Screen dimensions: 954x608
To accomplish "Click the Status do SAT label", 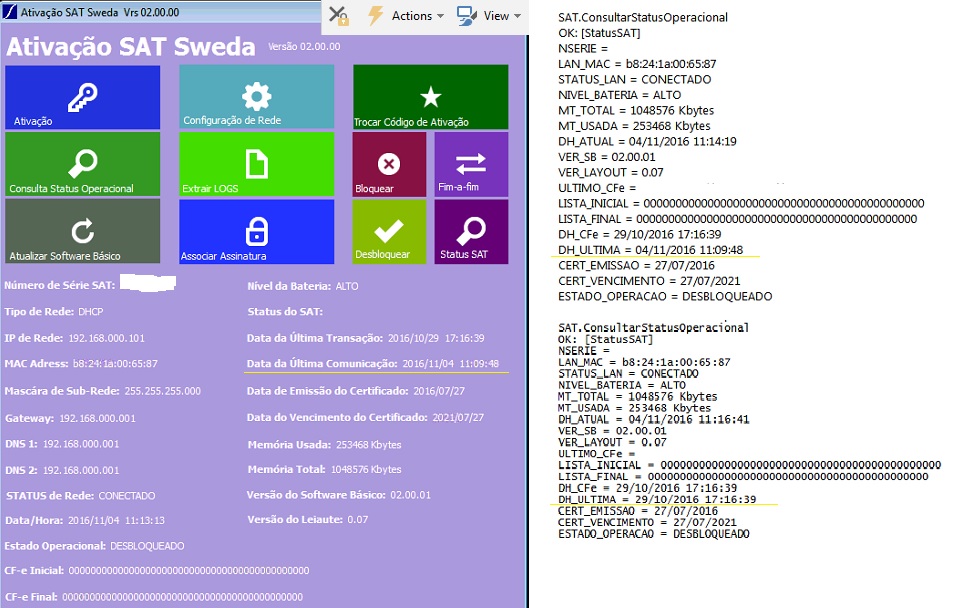I will [285, 312].
